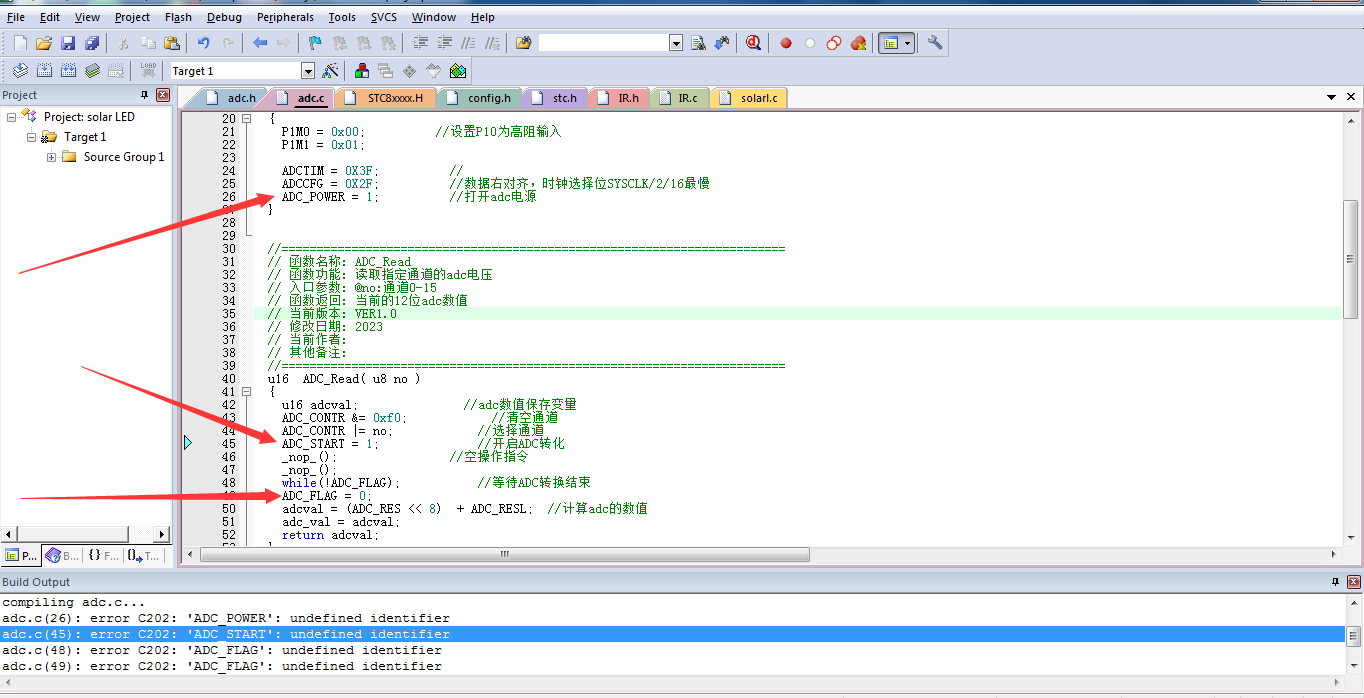
Task: Insert bookmark flag icon
Action: click(316, 43)
